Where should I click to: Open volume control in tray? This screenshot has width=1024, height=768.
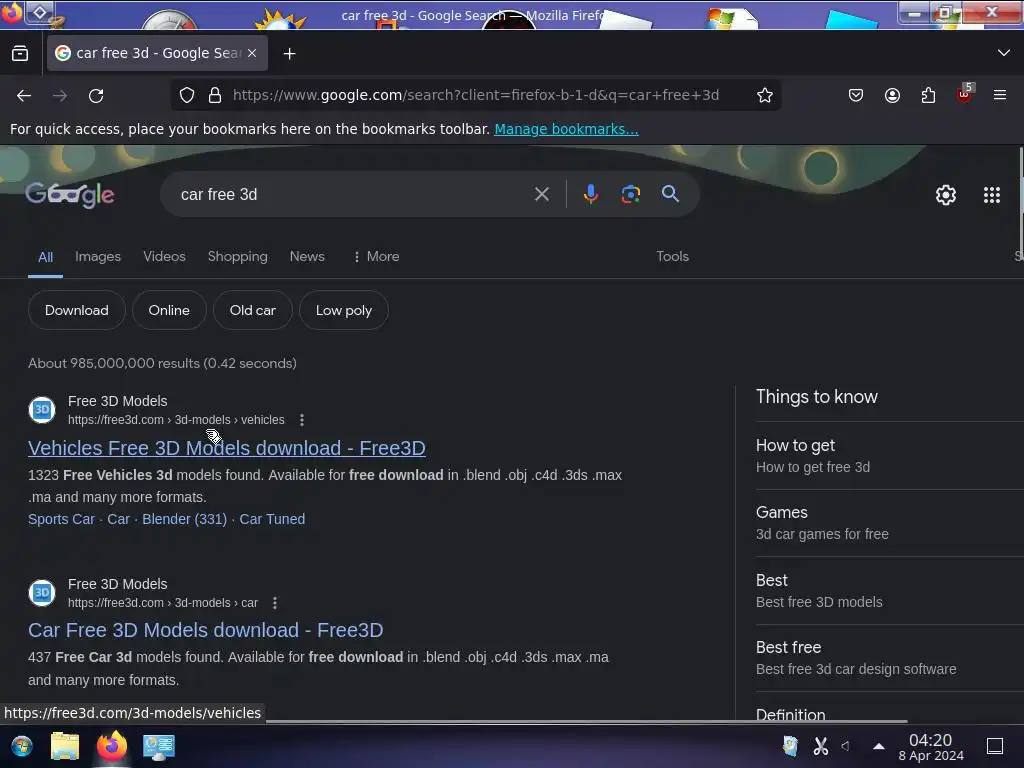pos(846,746)
